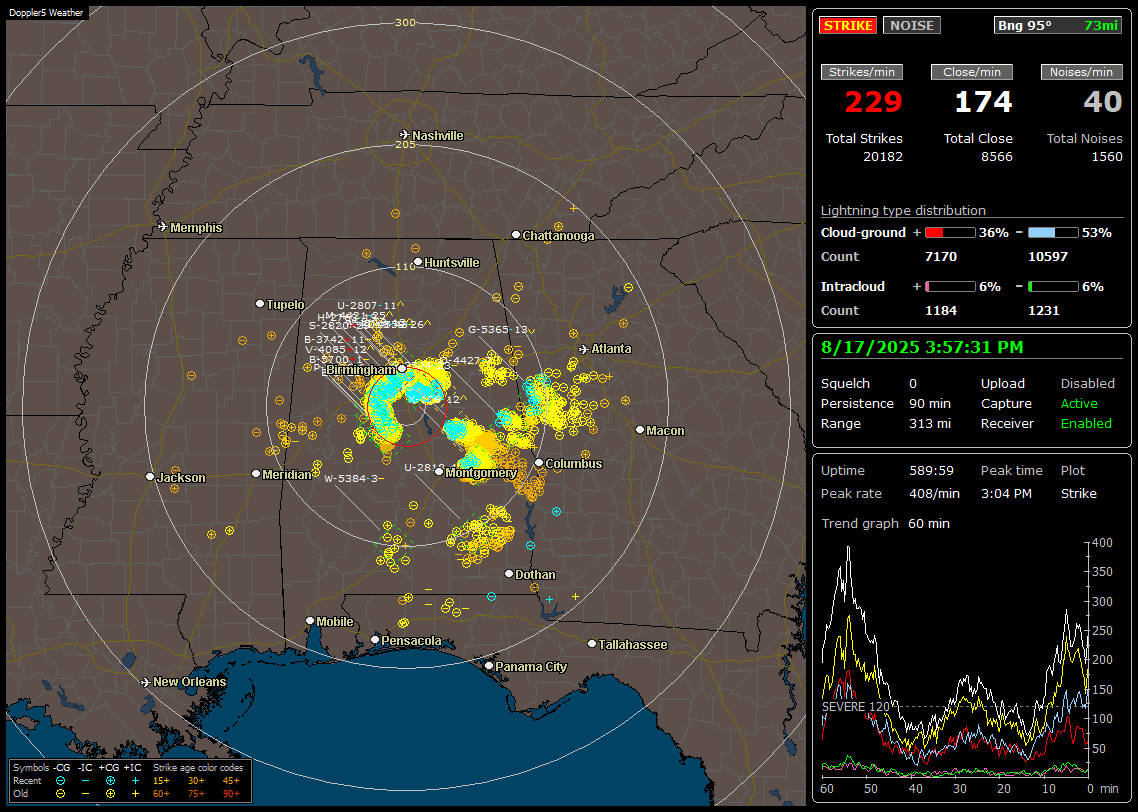1138x812 pixels.
Task: Click the New Orleans airport icon
Action: (145, 682)
